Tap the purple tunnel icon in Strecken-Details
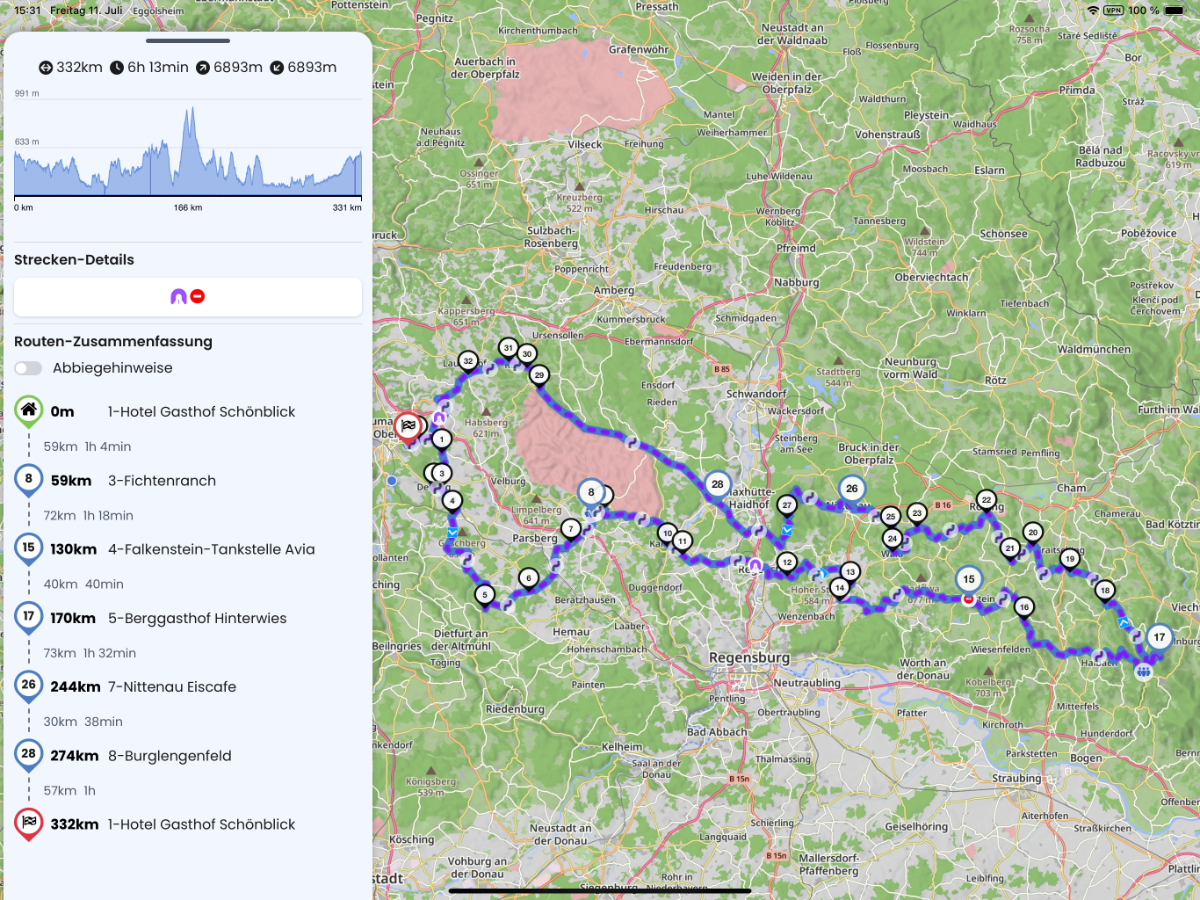Image resolution: width=1200 pixels, height=900 pixels. [178, 296]
